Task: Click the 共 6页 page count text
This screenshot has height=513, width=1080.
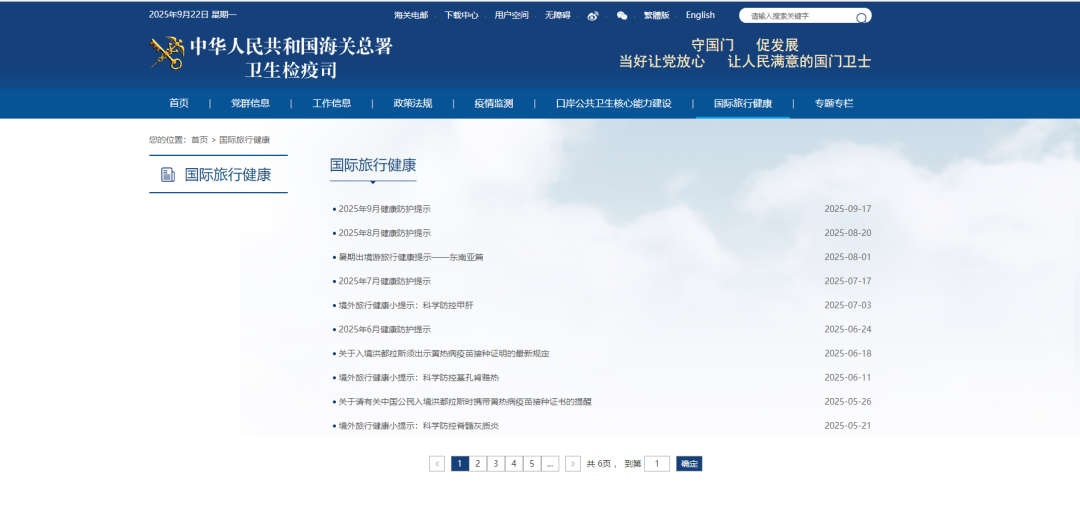Action: pos(599,464)
